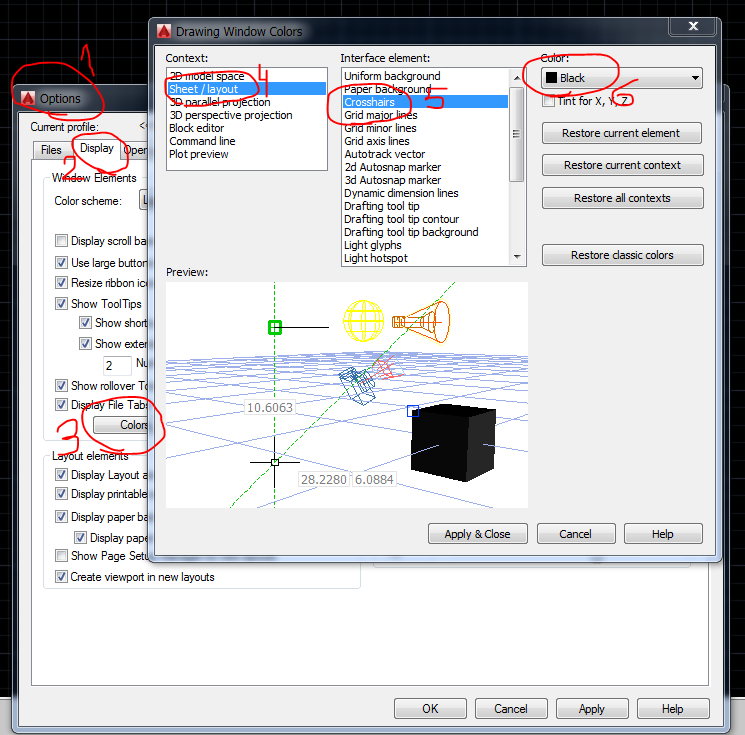
Task: Select Drafting tool tip contour element
Action: 425,220
